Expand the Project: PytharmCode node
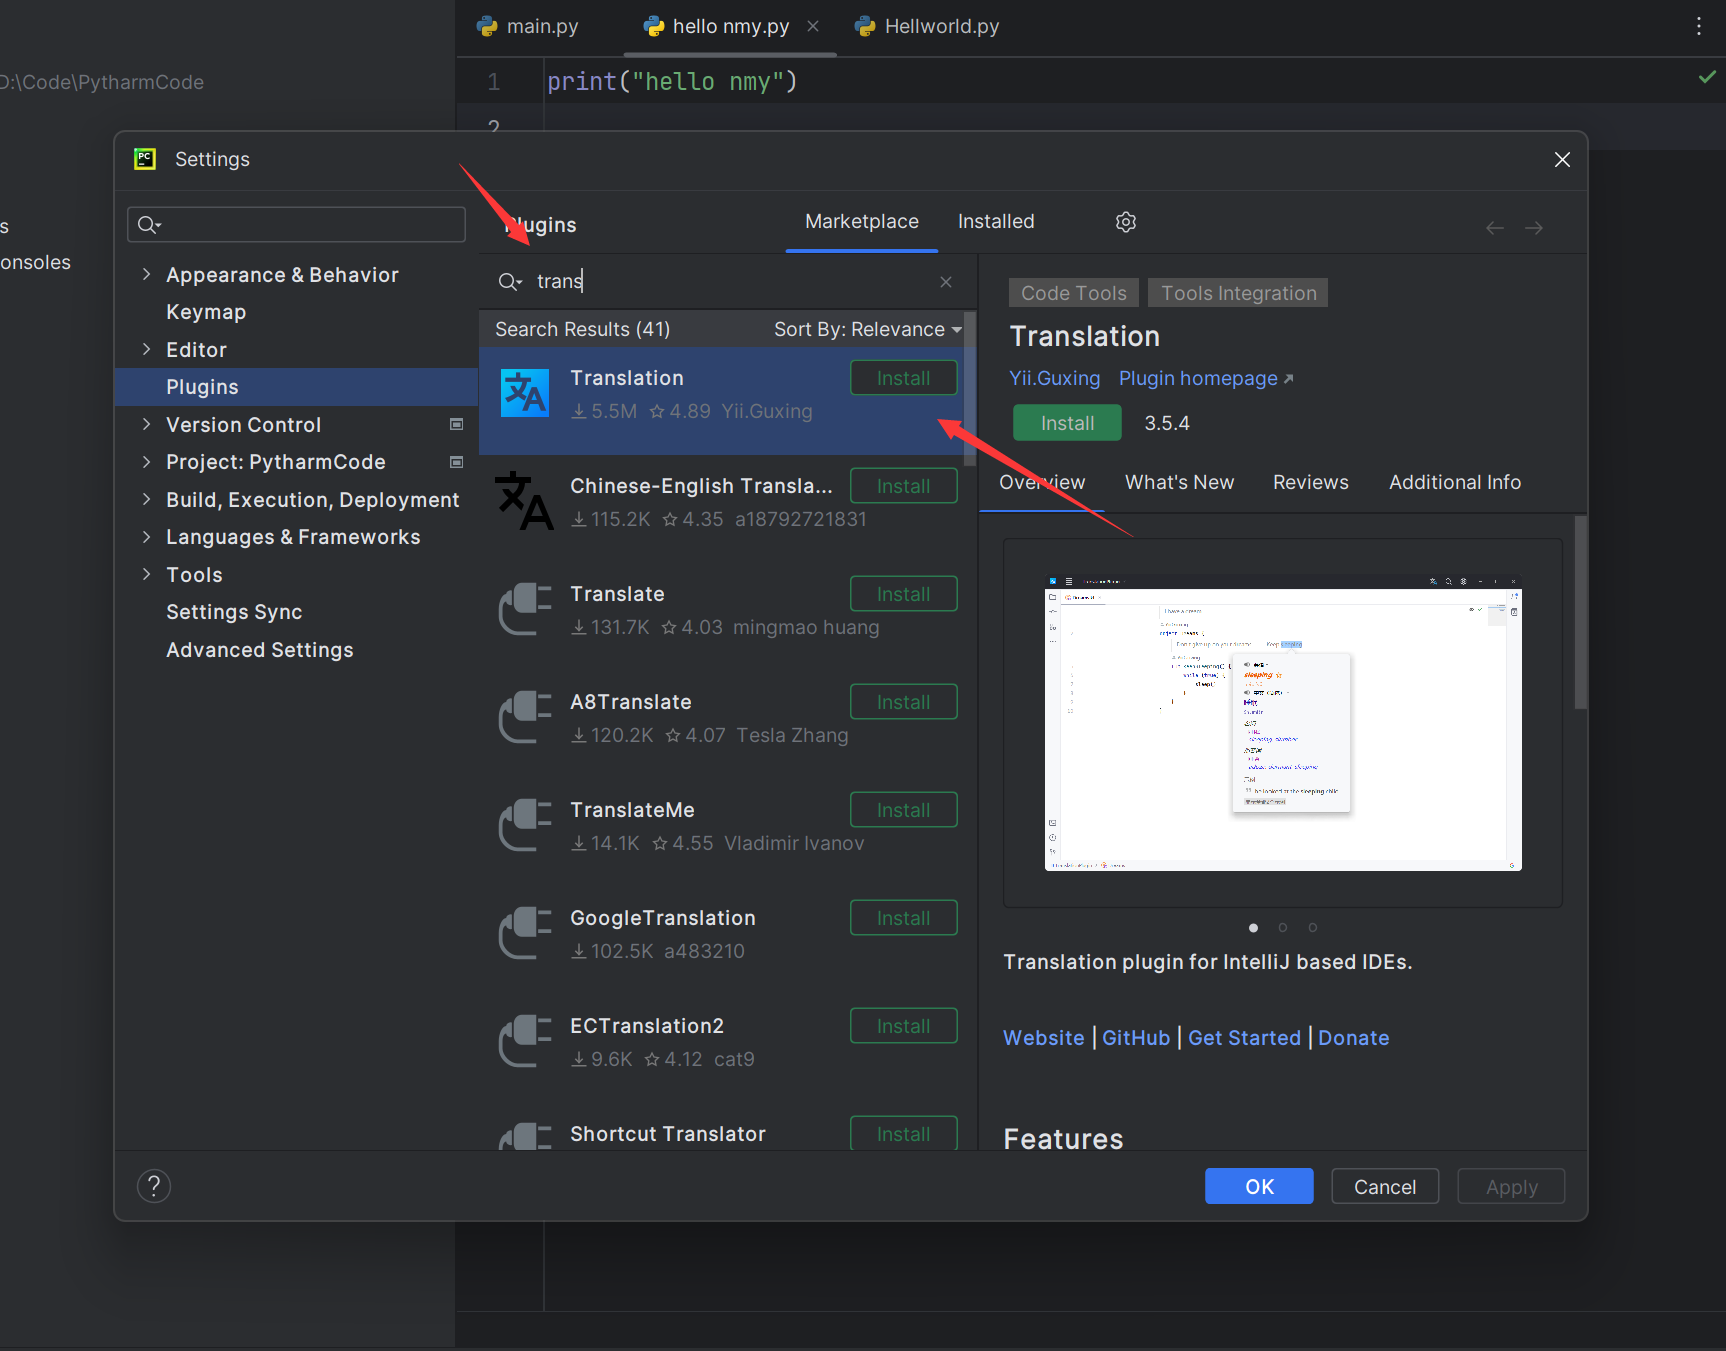Image resolution: width=1726 pixels, height=1351 pixels. tap(147, 461)
